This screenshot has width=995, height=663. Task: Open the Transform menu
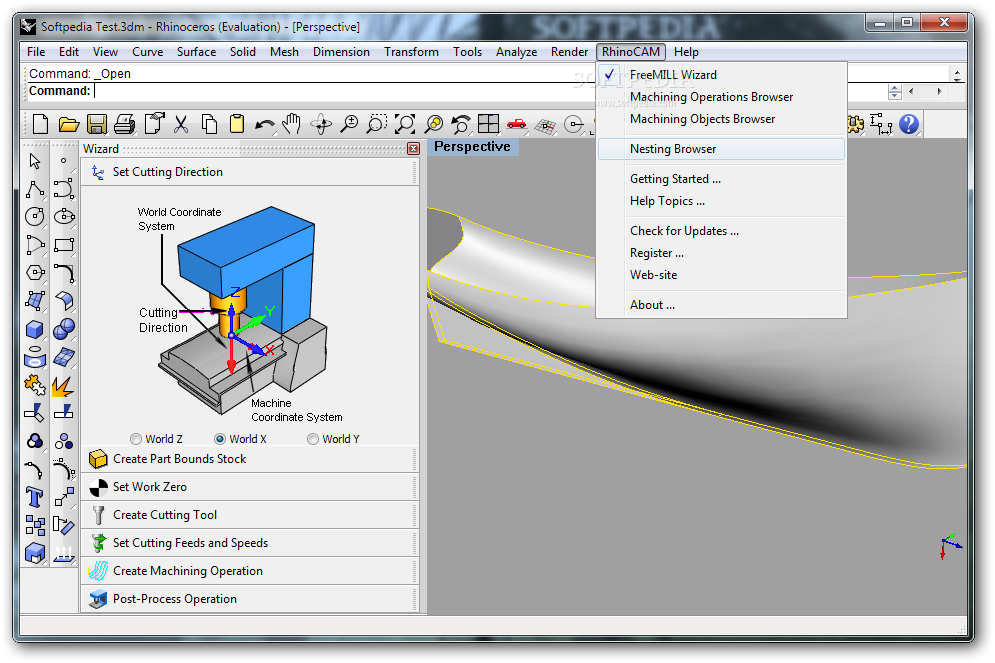[x=411, y=52]
